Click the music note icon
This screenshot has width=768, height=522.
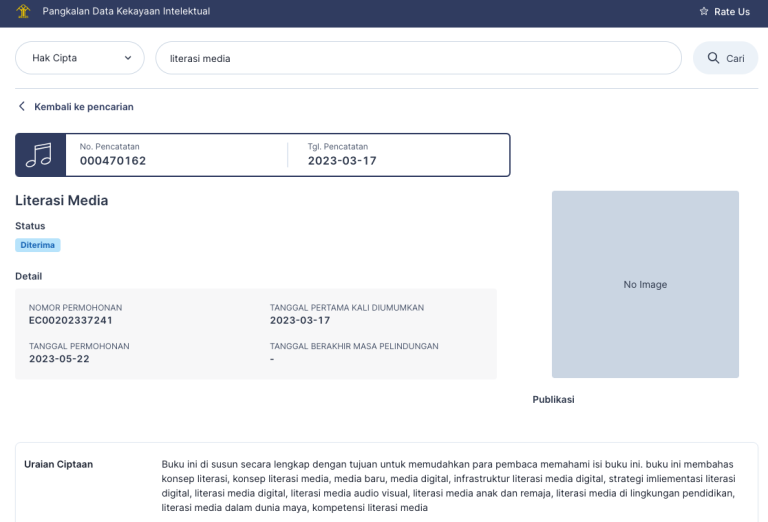pos(39,155)
